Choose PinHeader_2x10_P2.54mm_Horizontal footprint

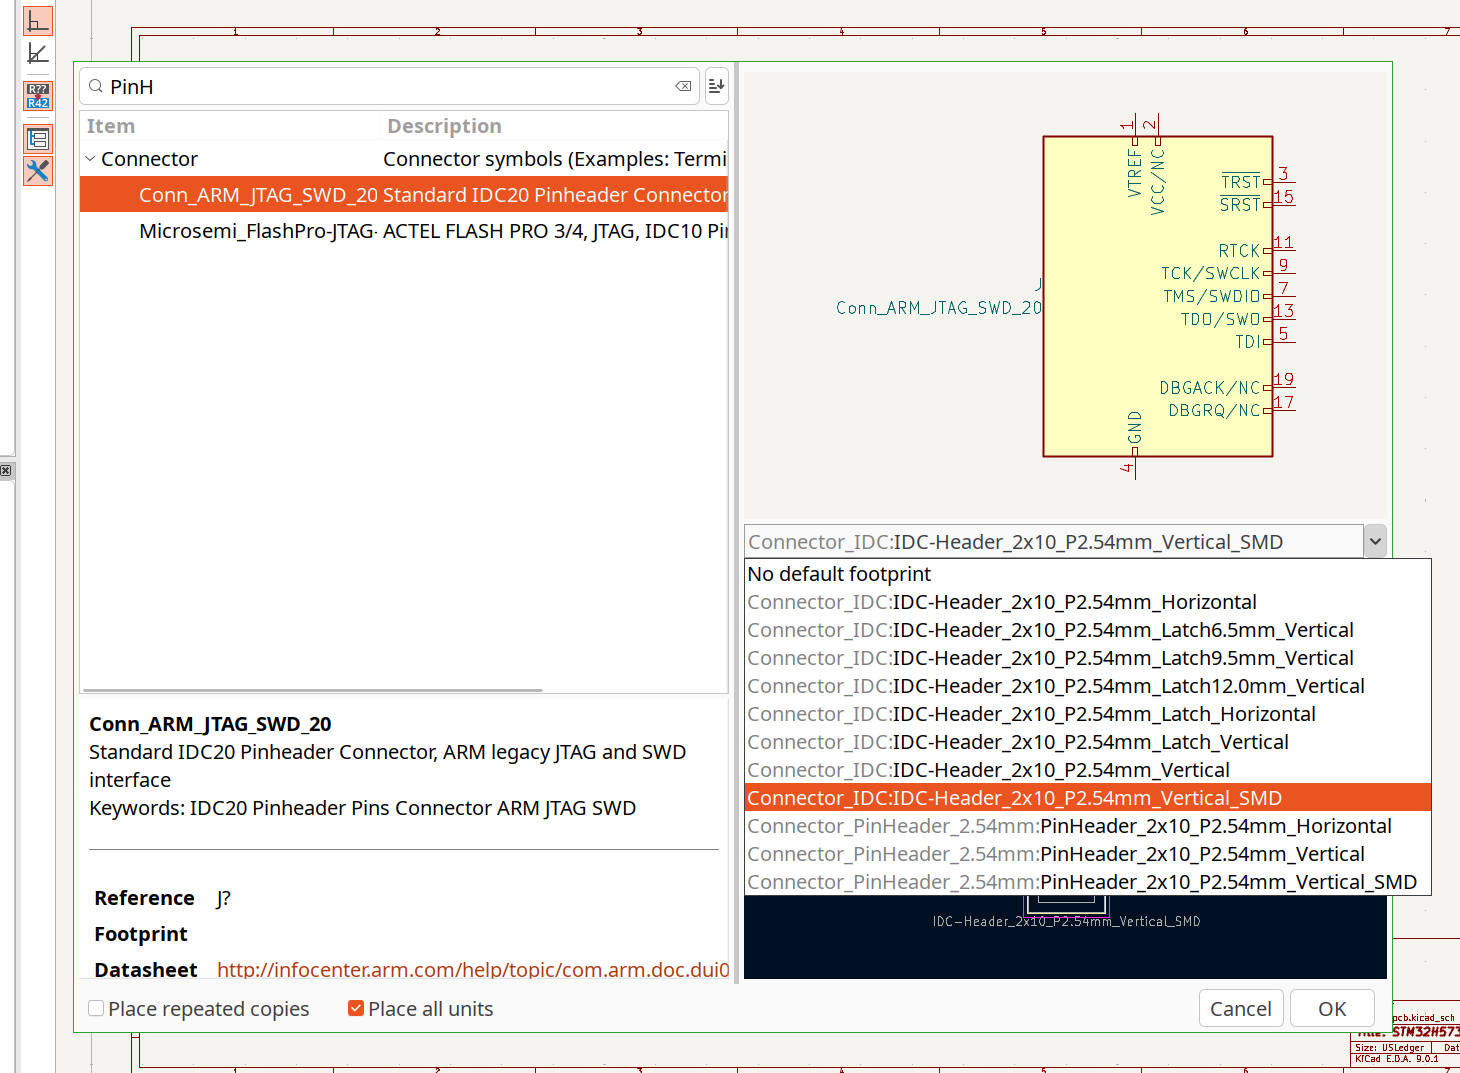(1088, 826)
